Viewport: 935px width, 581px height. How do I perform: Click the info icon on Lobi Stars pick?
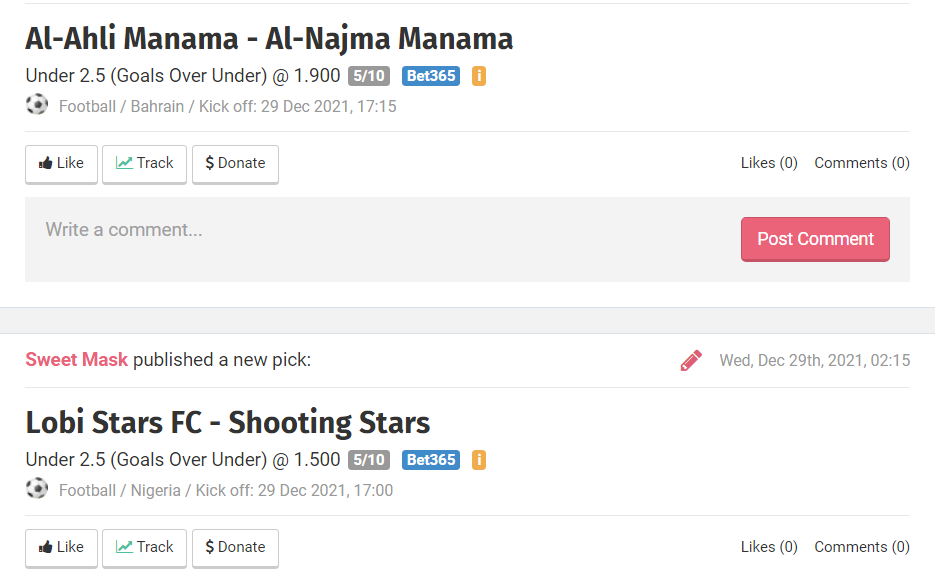[479, 460]
